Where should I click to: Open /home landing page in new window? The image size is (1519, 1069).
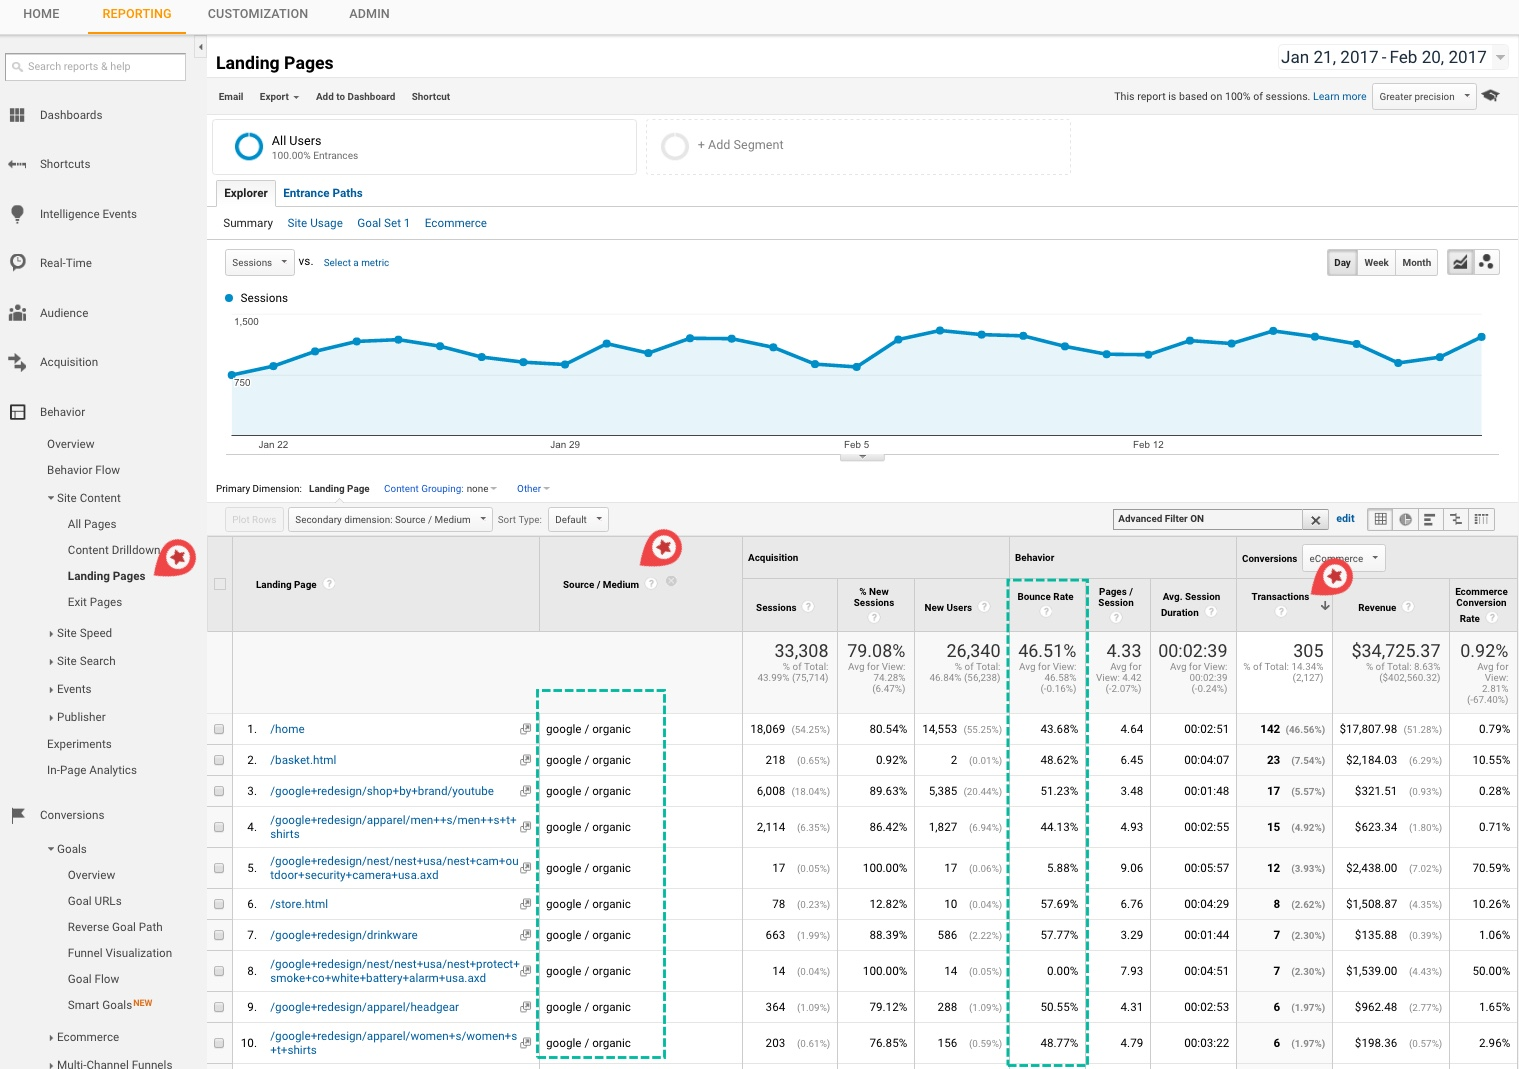point(525,729)
